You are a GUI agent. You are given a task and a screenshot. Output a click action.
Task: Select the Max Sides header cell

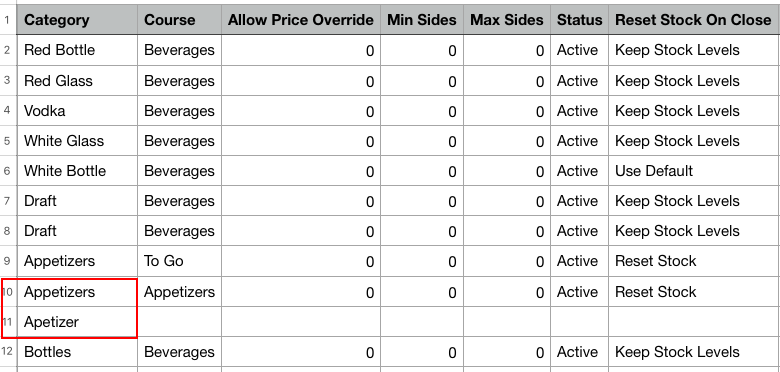pyautogui.click(x=507, y=20)
